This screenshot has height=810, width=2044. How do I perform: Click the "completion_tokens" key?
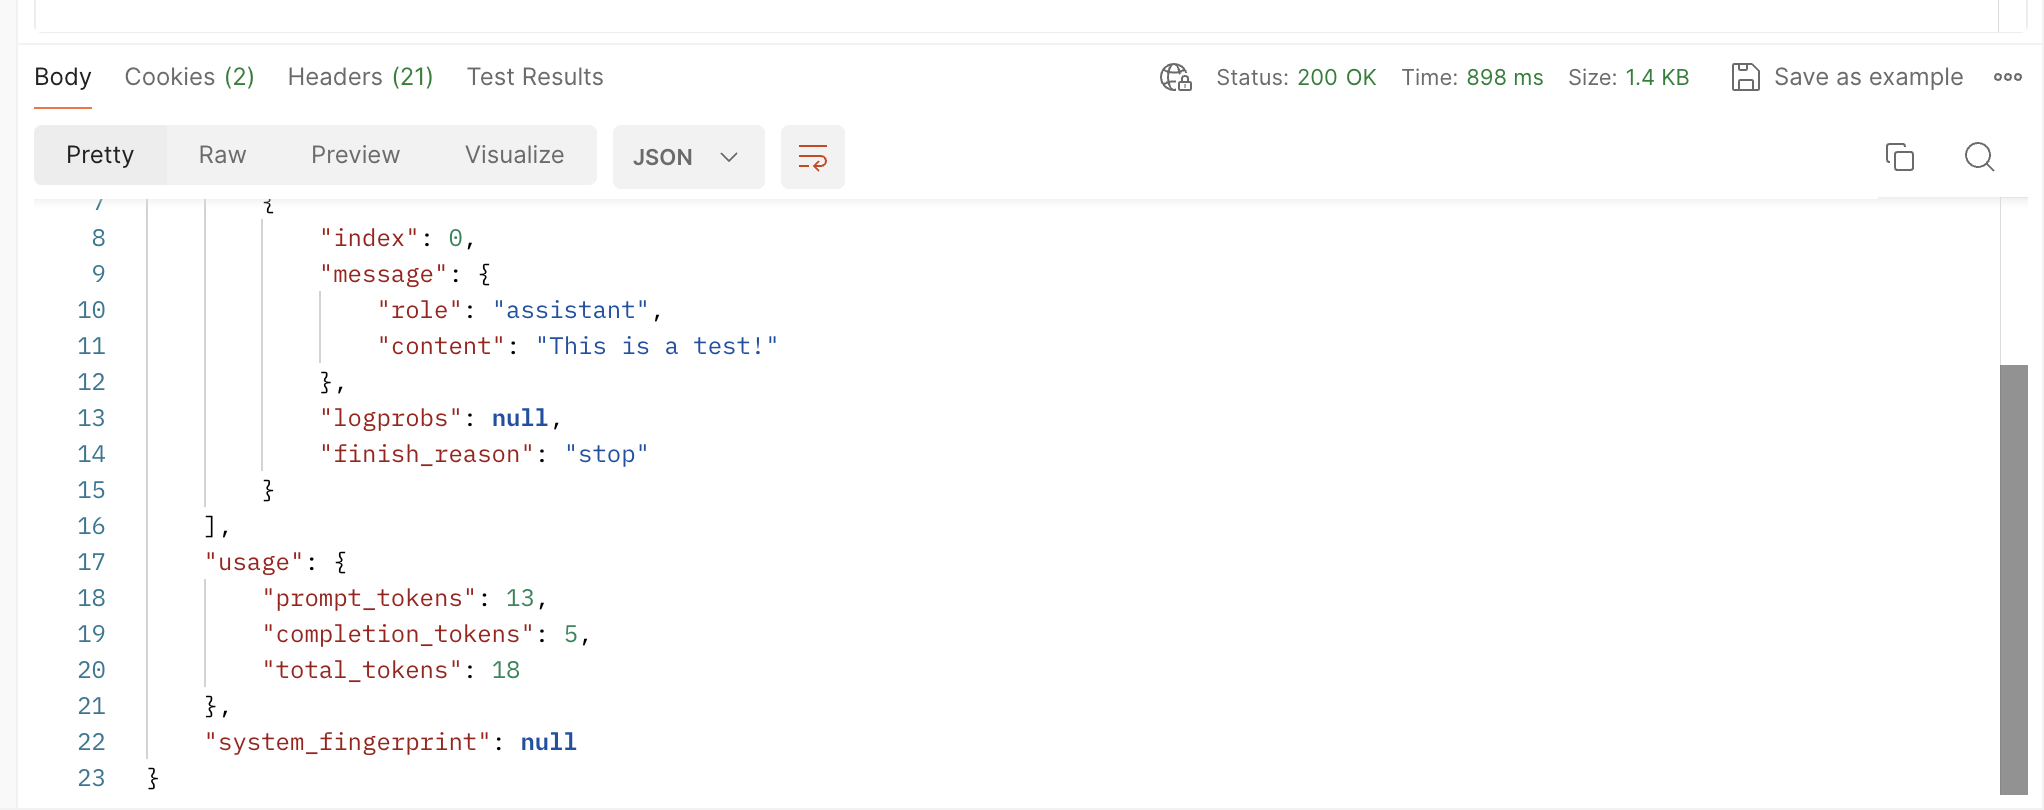pyautogui.click(x=398, y=634)
